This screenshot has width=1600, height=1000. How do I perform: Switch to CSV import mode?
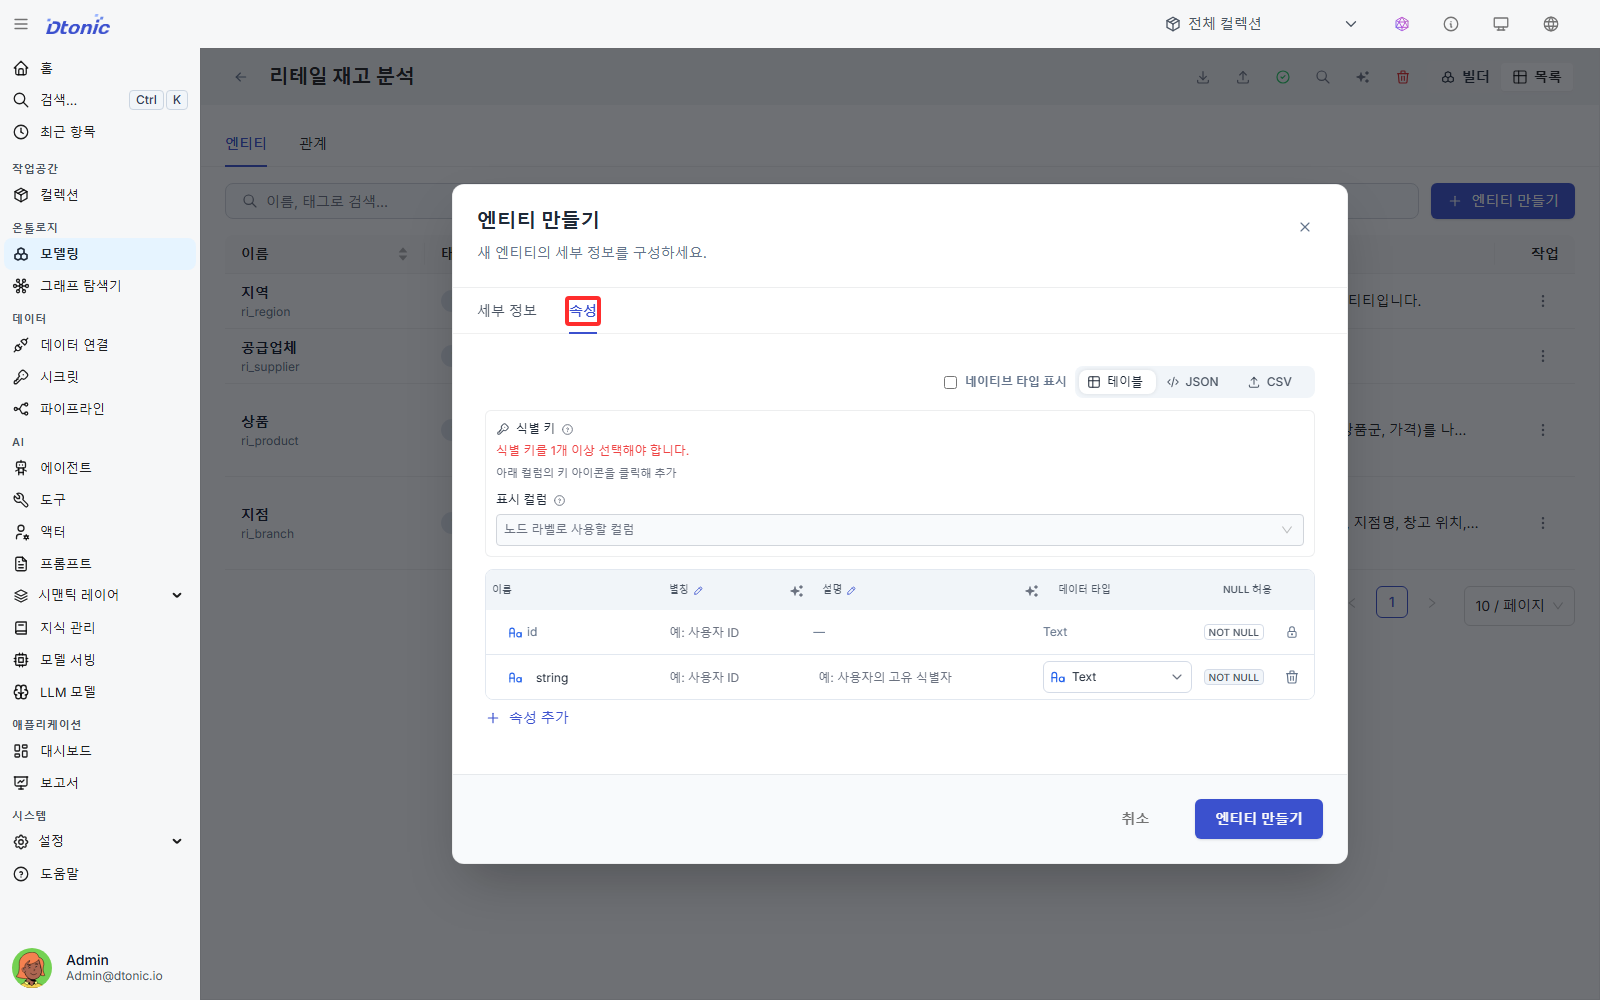1270,382
